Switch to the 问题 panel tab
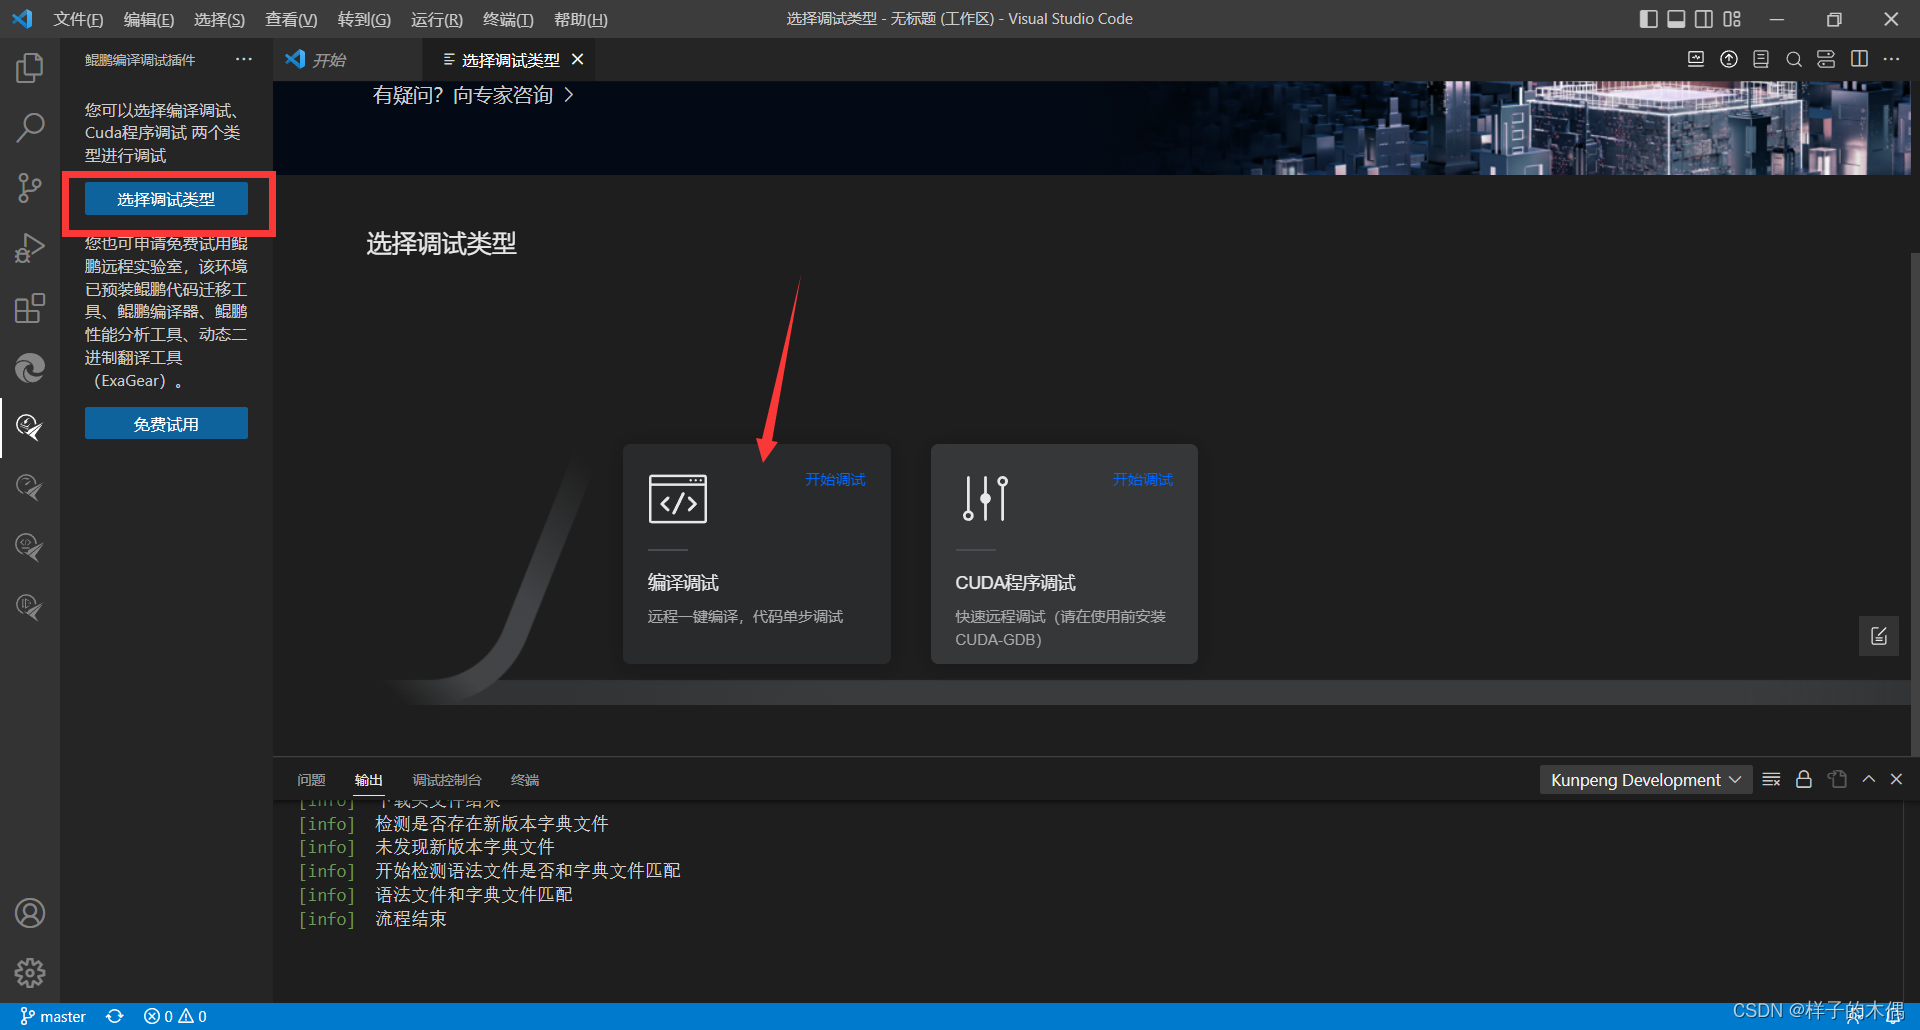Screen dimensions: 1920x1030 coord(311,780)
